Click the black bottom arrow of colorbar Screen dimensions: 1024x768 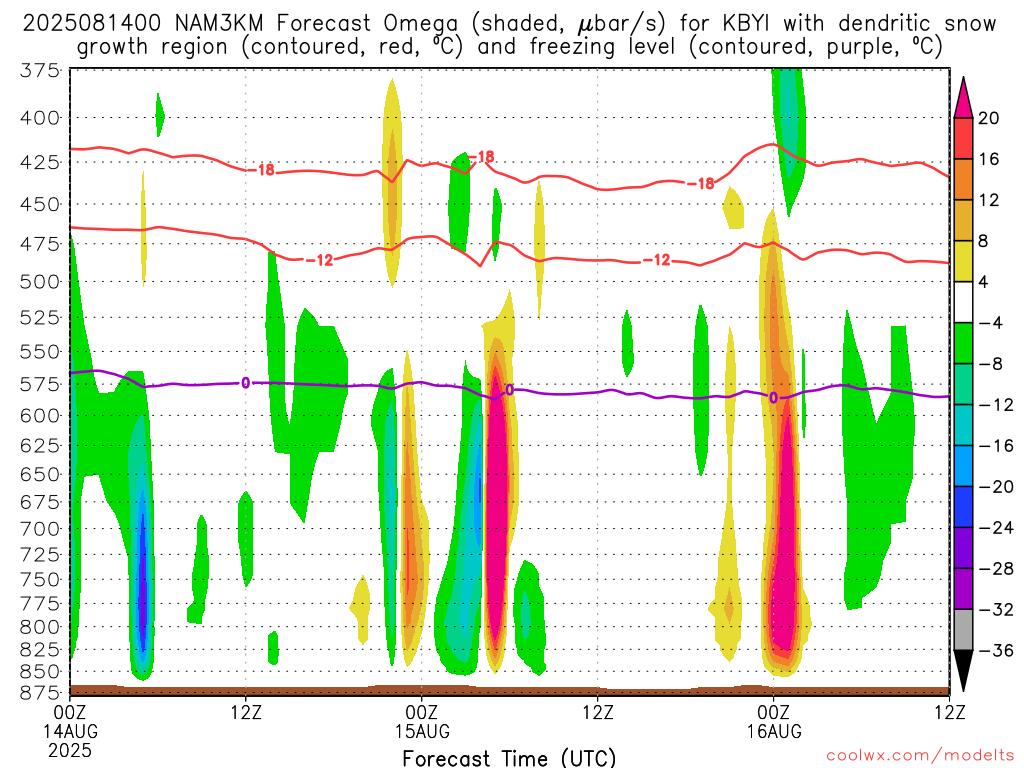[963, 671]
